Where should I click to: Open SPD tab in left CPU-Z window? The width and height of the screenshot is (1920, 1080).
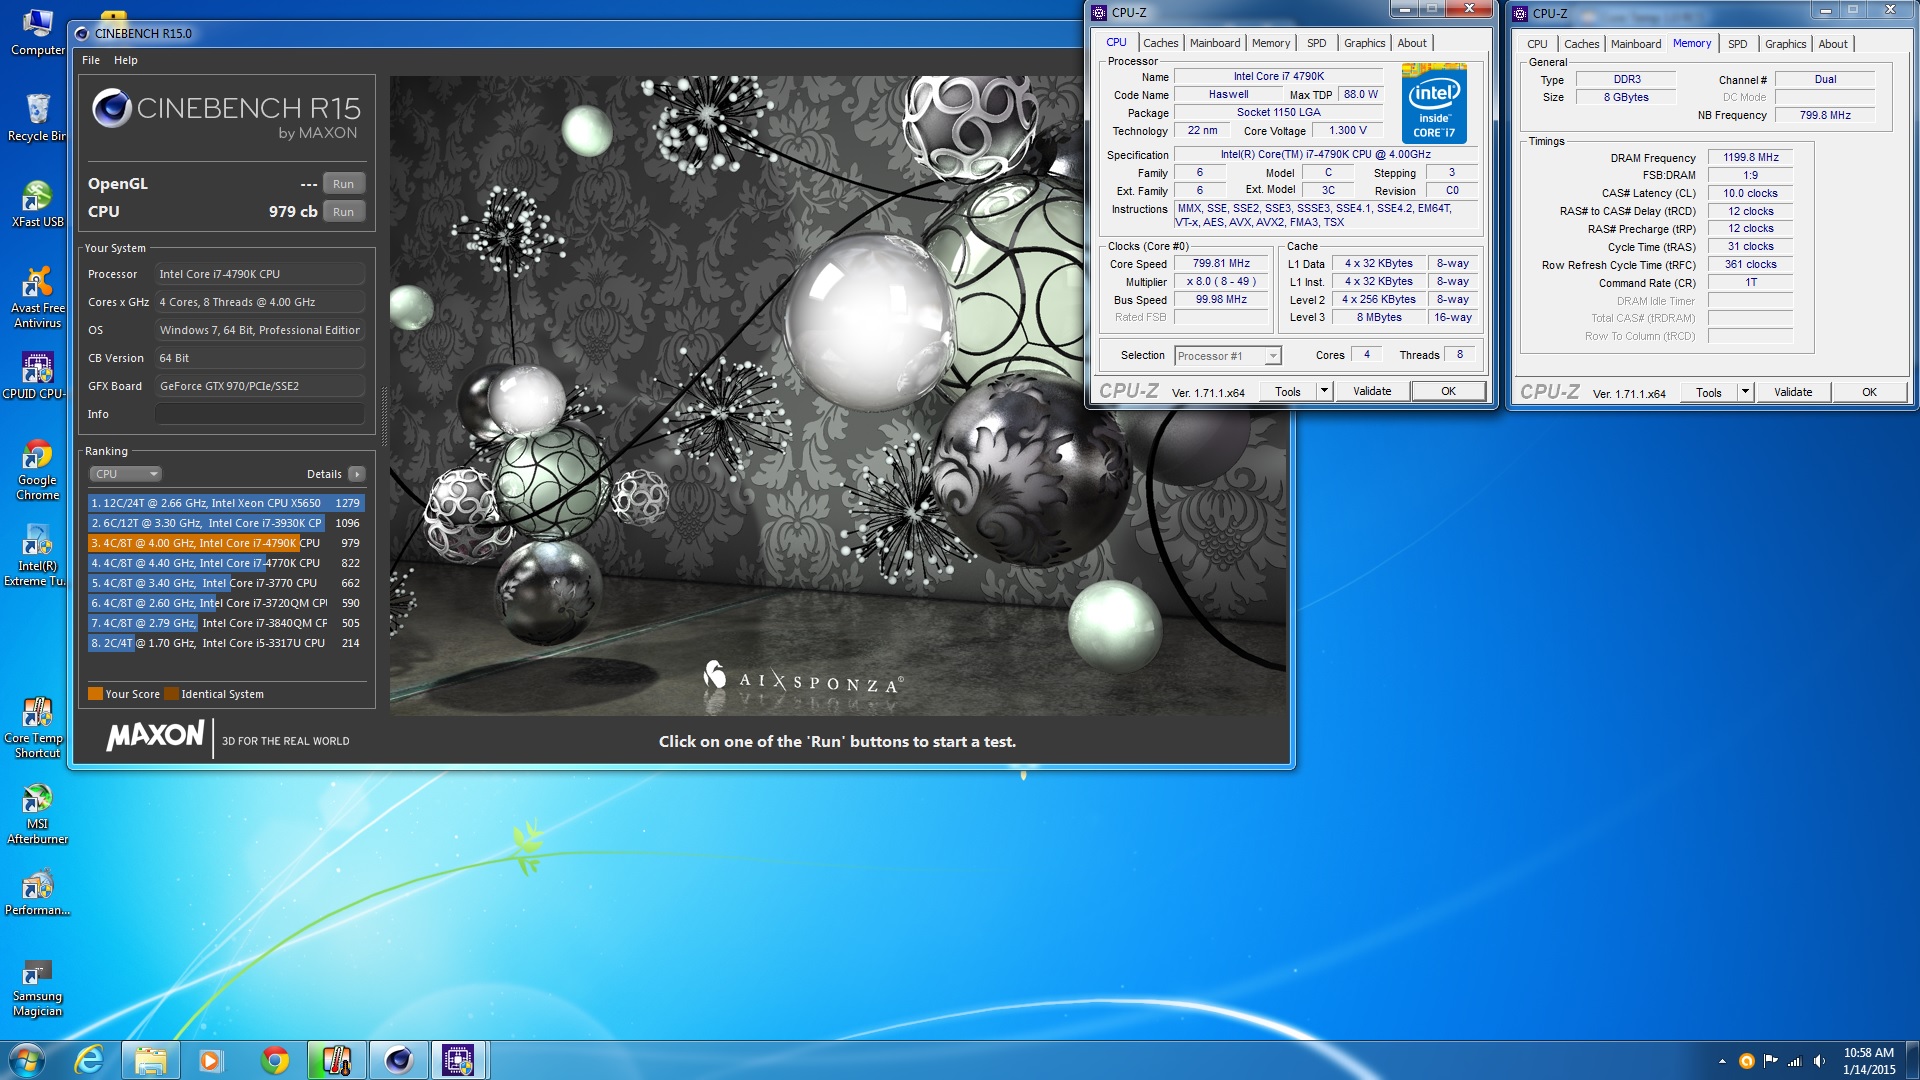(1317, 43)
